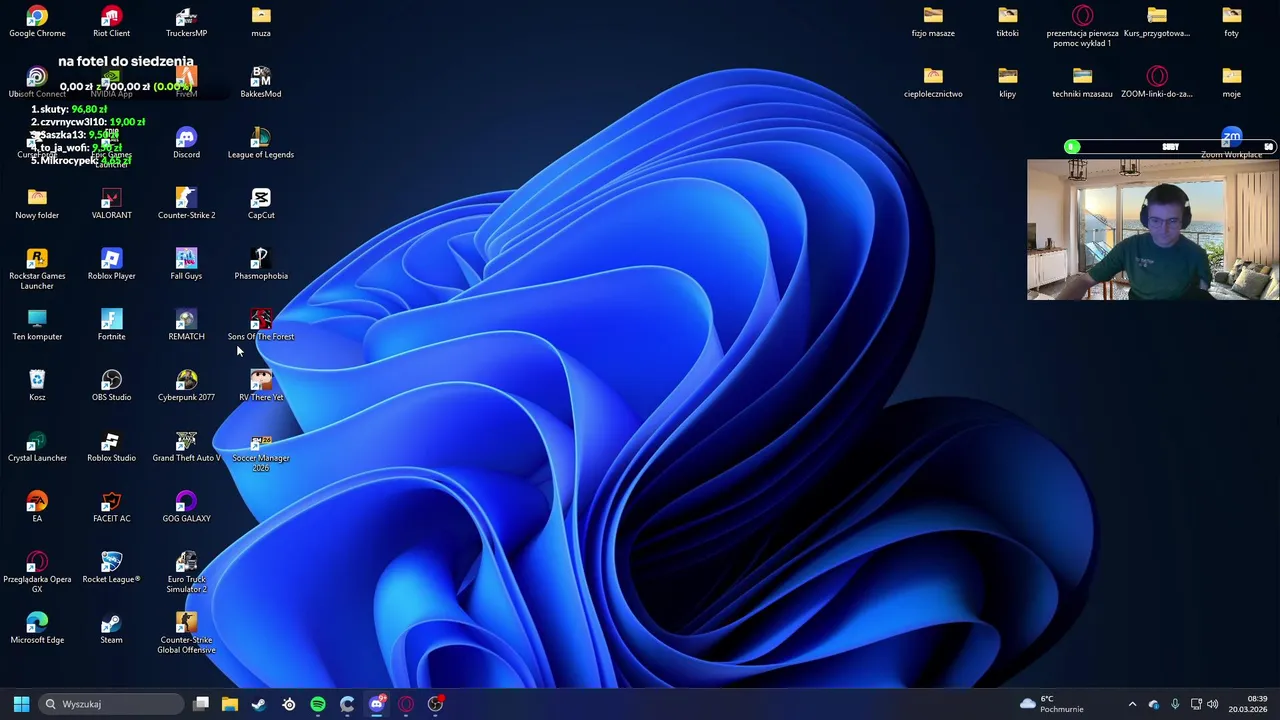Open Task View from the taskbar
1280x720 pixels.
(201, 704)
